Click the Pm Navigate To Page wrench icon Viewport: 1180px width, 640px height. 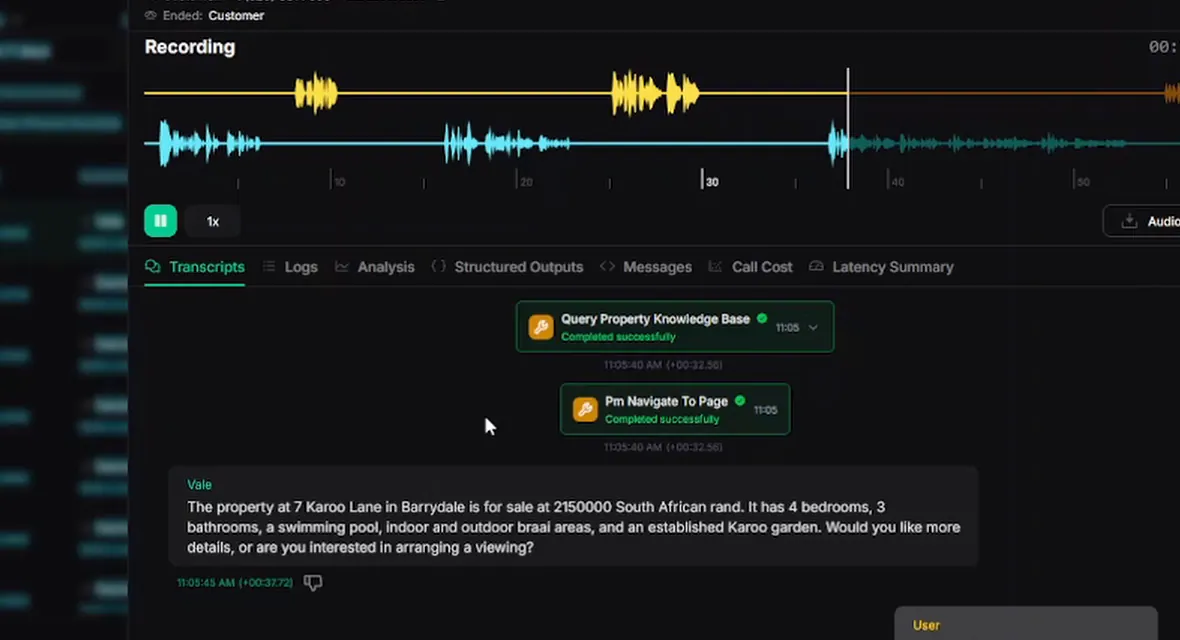[585, 410]
